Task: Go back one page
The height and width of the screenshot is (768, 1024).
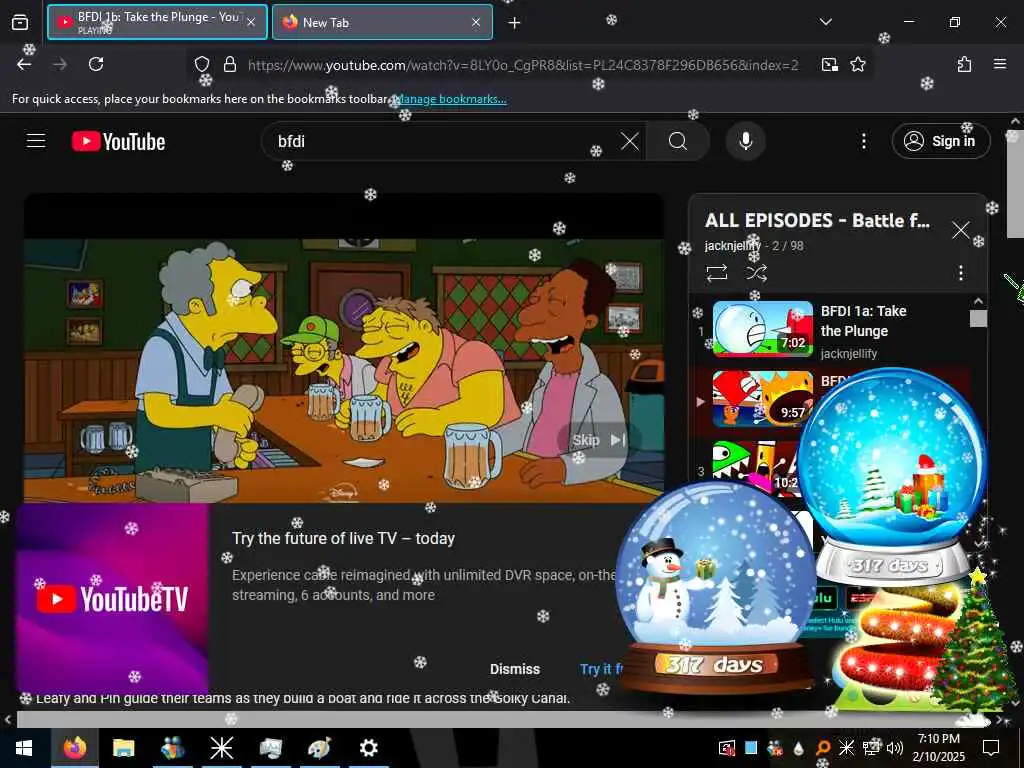Action: click(24, 64)
